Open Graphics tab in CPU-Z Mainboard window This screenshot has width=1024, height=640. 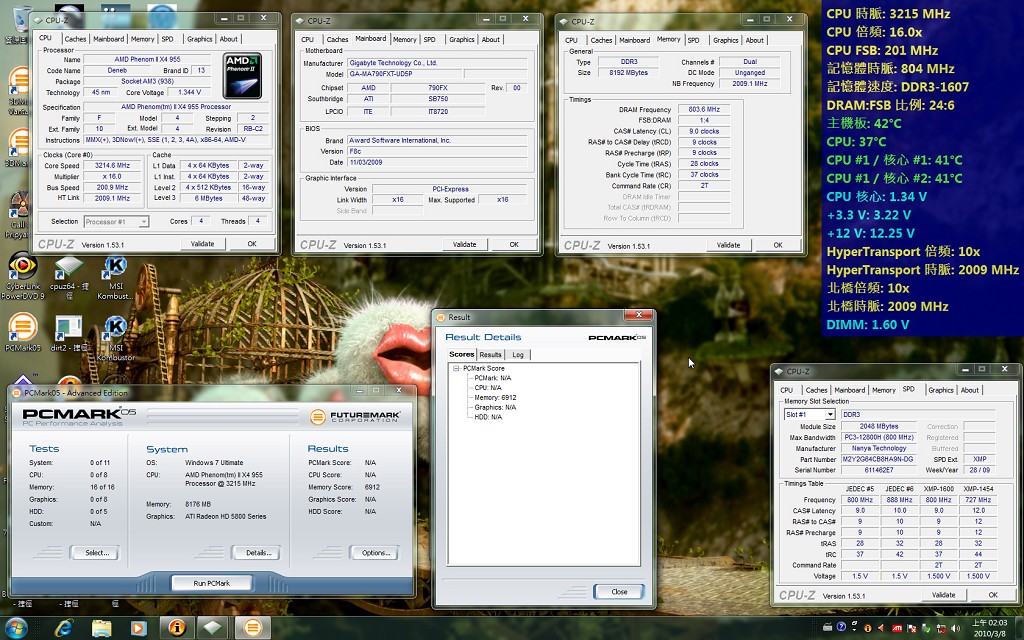pyautogui.click(x=462, y=40)
